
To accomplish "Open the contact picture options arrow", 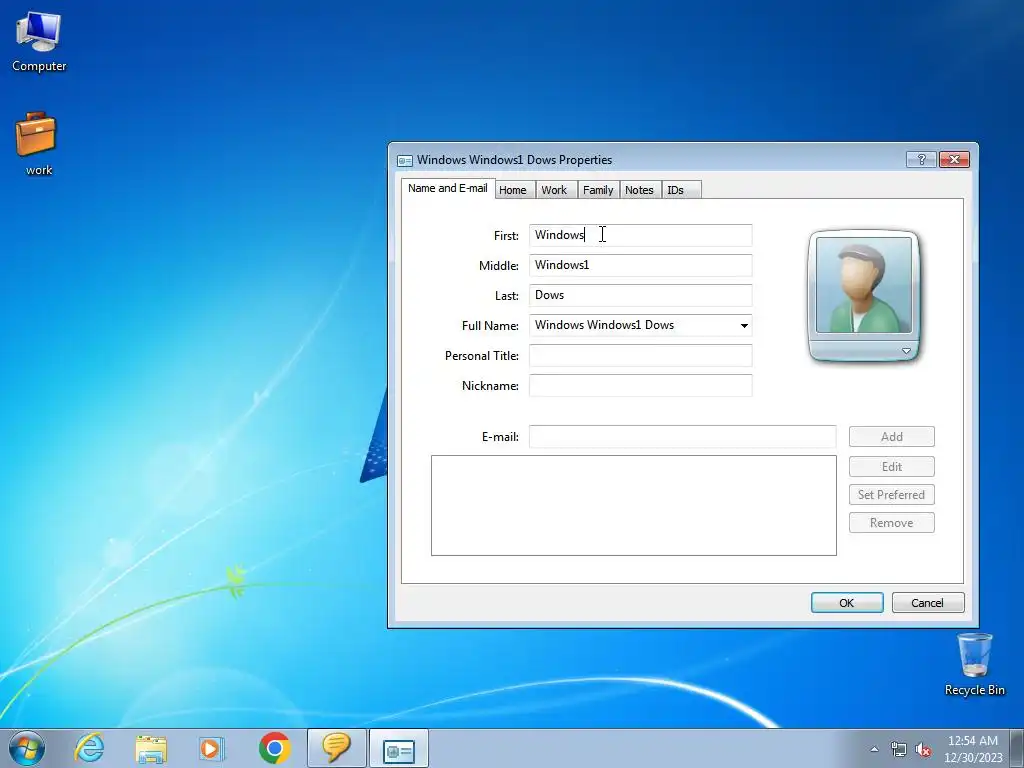I will (x=906, y=351).
